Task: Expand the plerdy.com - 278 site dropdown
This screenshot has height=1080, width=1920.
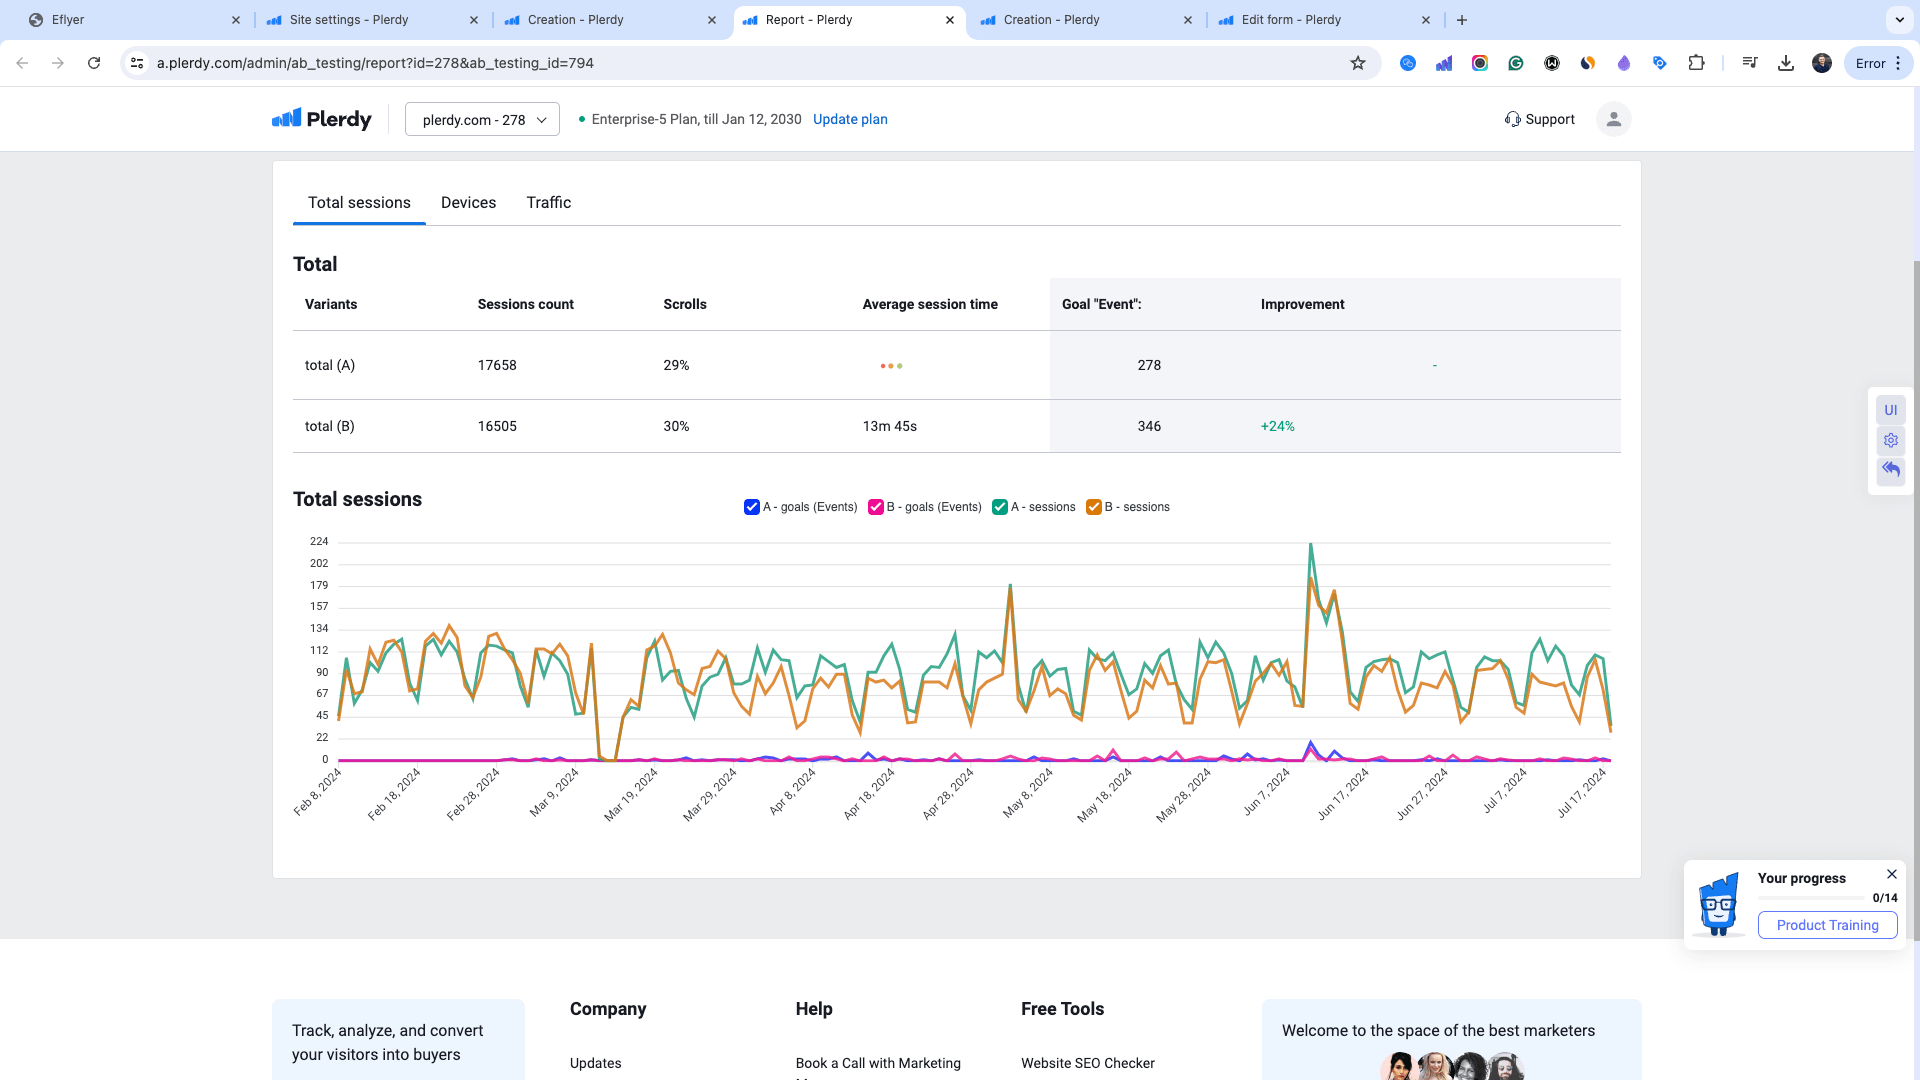Action: point(481,119)
